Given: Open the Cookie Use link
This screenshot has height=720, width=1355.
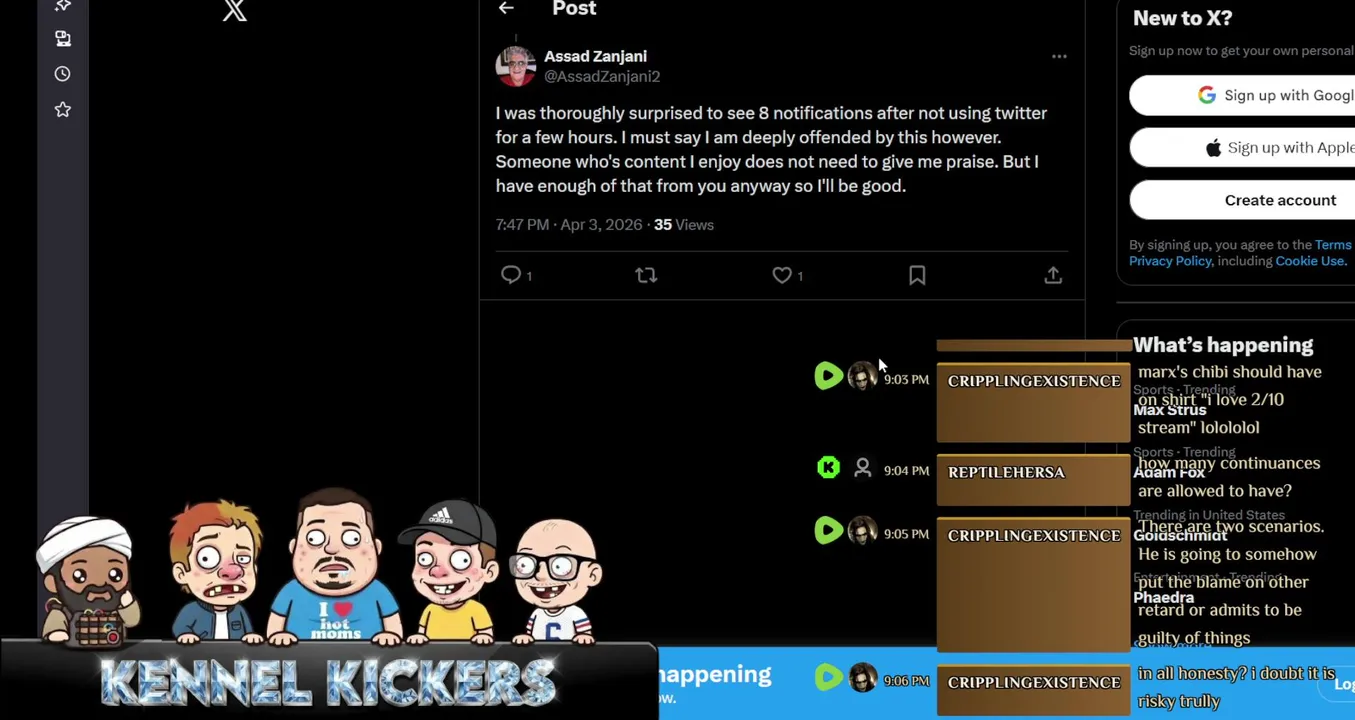Looking at the screenshot, I should 1310,261.
